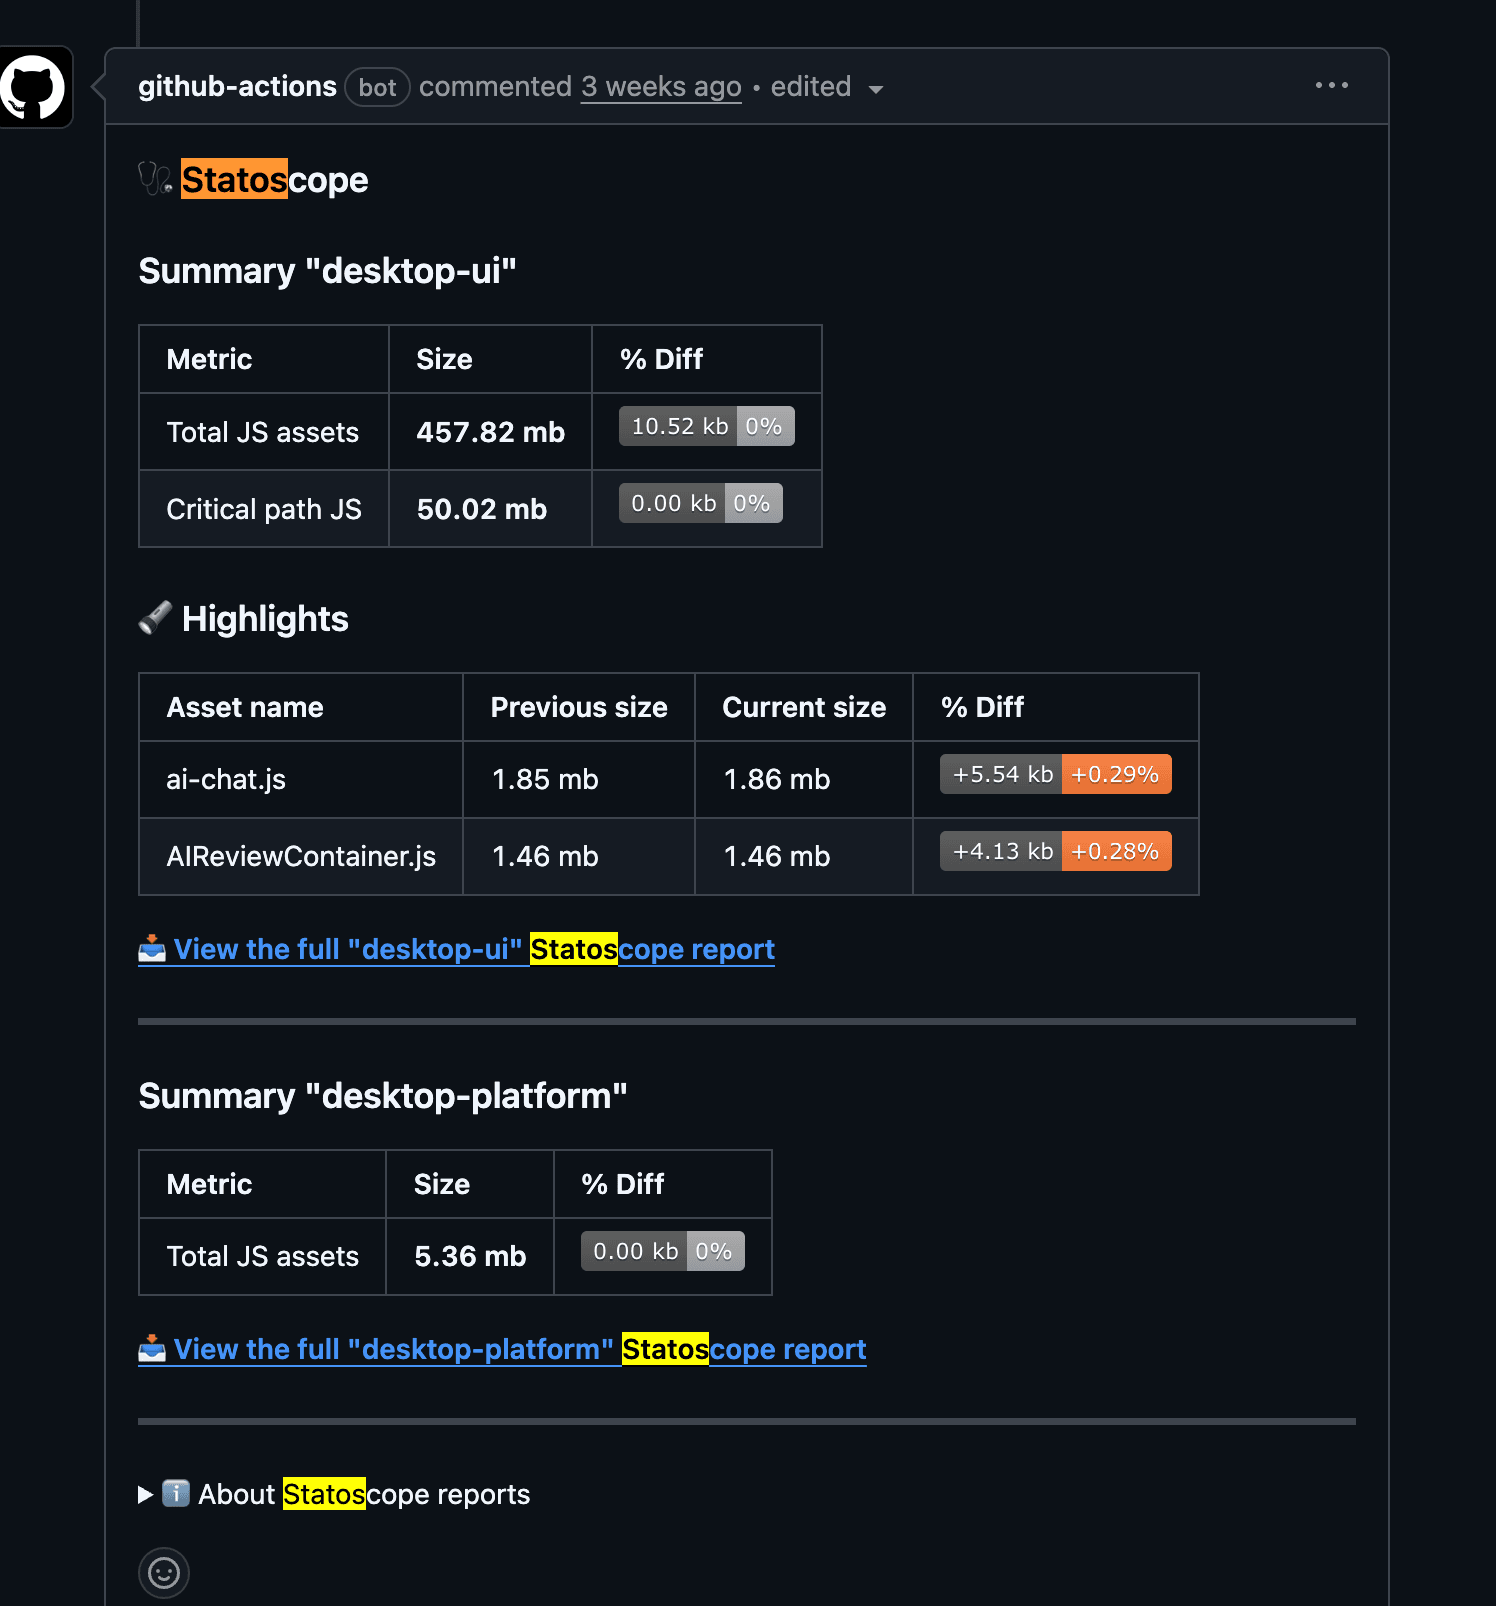The height and width of the screenshot is (1606, 1496).
Task: View the full desktop-platform Statoscope report
Action: (502, 1349)
